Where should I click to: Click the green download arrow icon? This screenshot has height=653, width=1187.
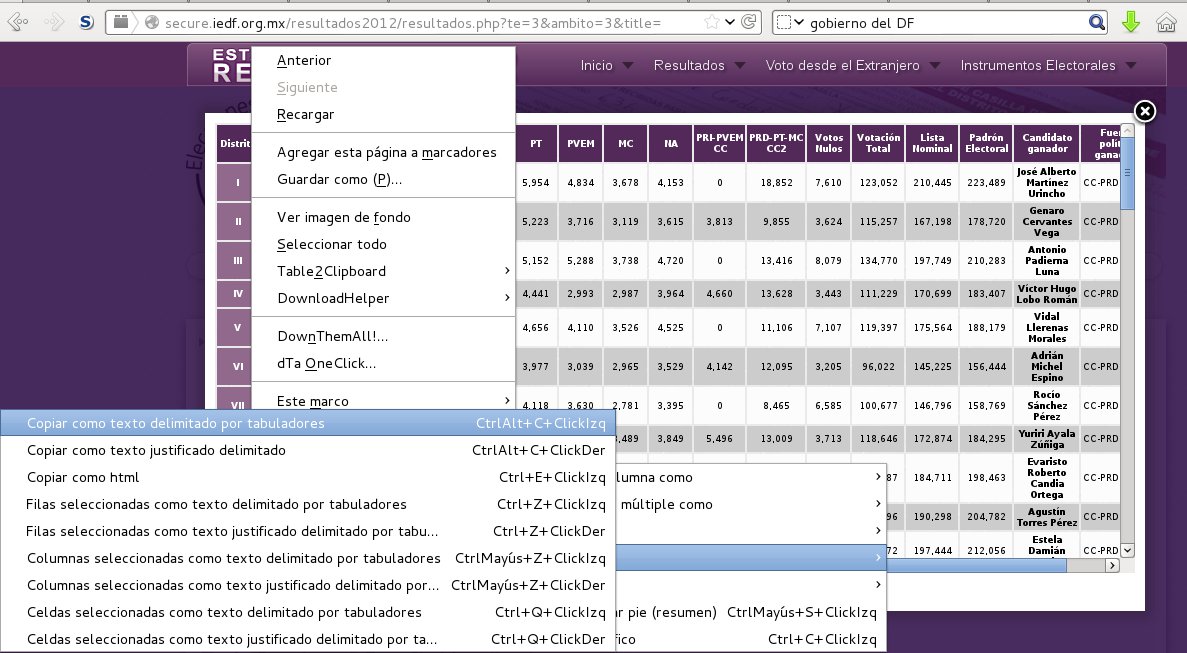click(1131, 22)
